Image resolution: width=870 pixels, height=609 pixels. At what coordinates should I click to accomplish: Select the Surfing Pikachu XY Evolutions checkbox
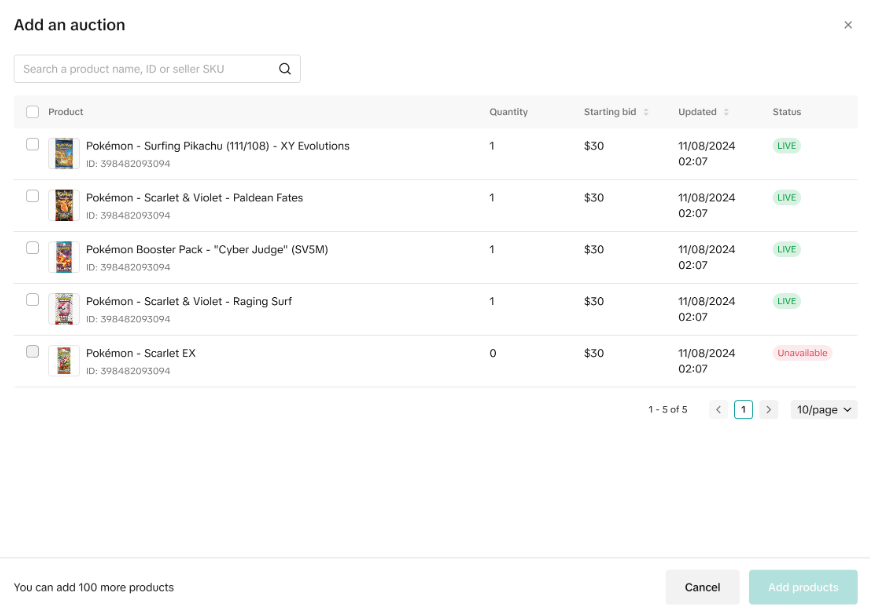(33, 144)
